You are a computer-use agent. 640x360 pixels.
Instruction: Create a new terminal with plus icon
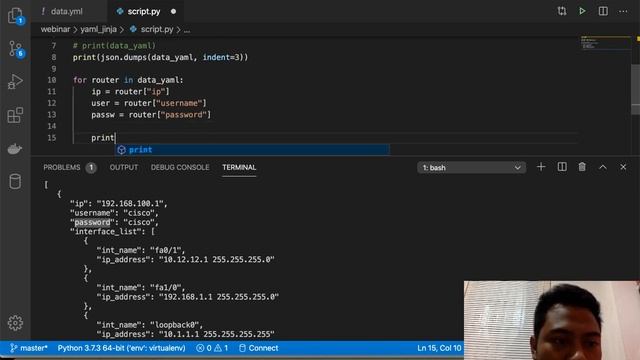pos(541,167)
